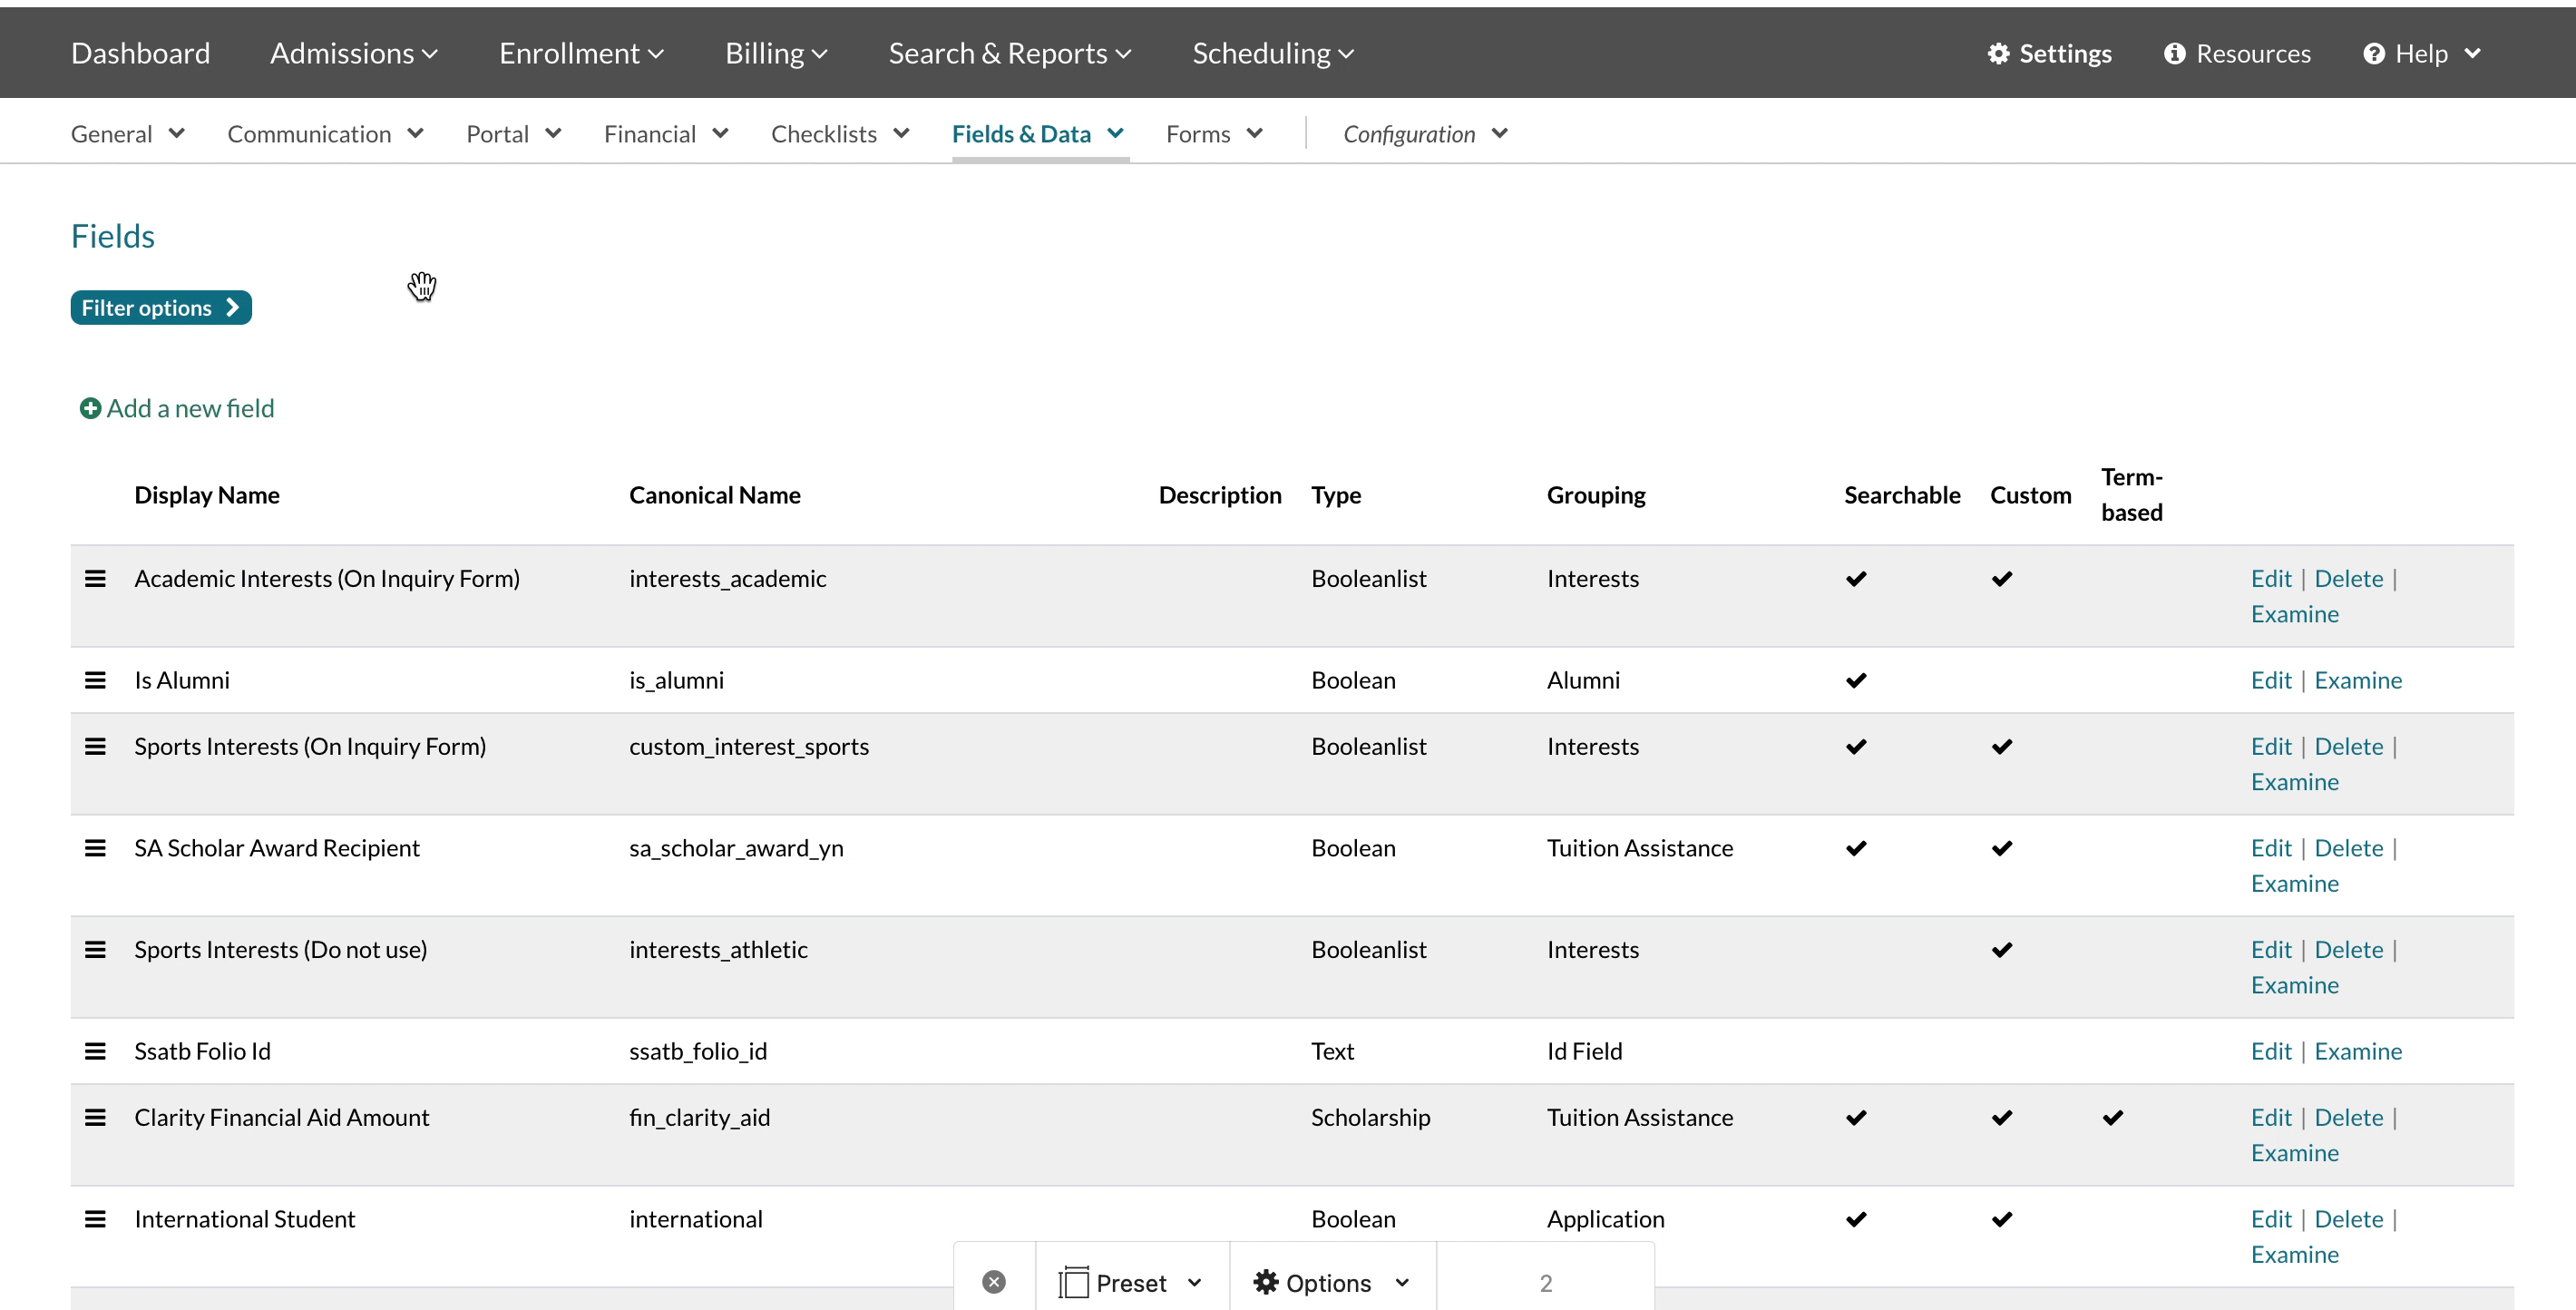The image size is (2576, 1310).
Task: Click Searchable checkmark for Is Alumni
Action: (1856, 680)
